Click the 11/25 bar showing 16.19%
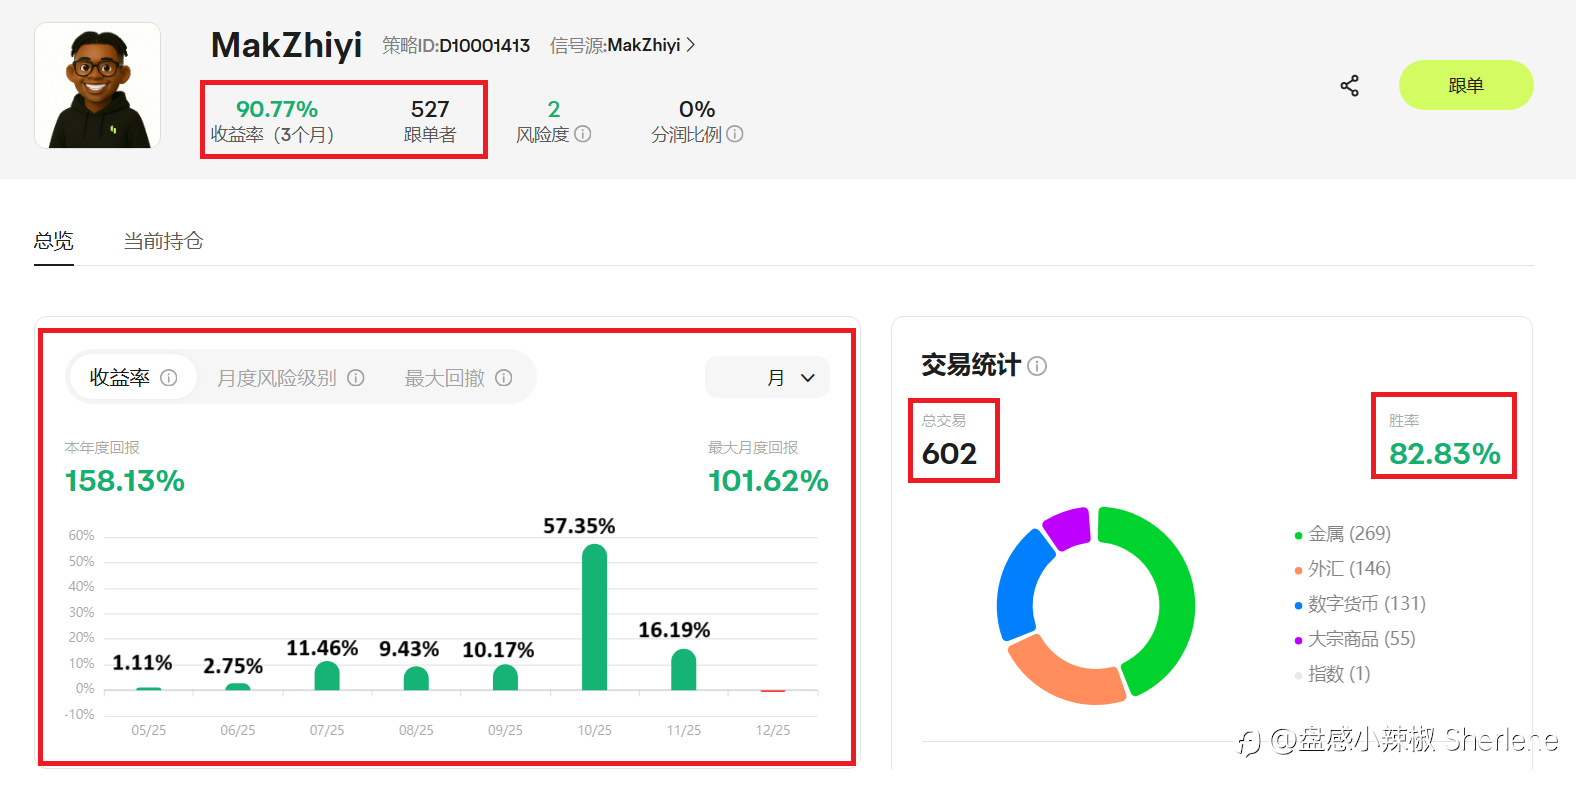Image resolution: width=1576 pixels, height=788 pixels. tap(684, 670)
